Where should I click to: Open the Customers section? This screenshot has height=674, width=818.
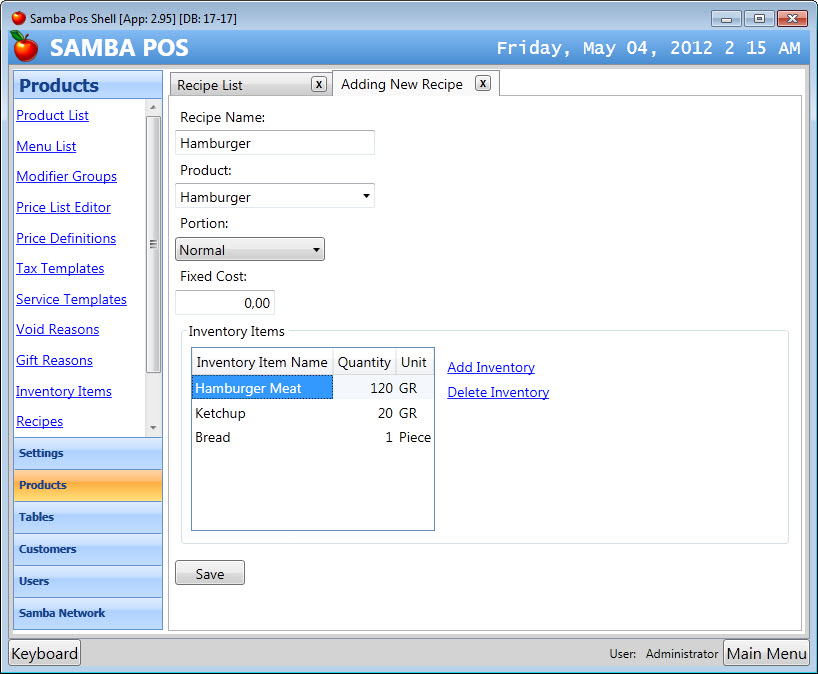(x=88, y=549)
